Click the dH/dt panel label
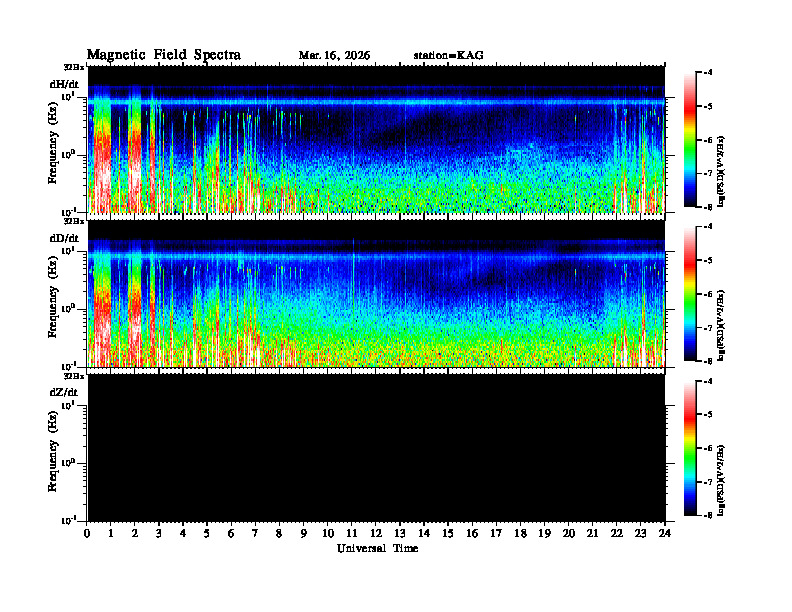The width and height of the screenshot is (792, 612). coord(64,84)
